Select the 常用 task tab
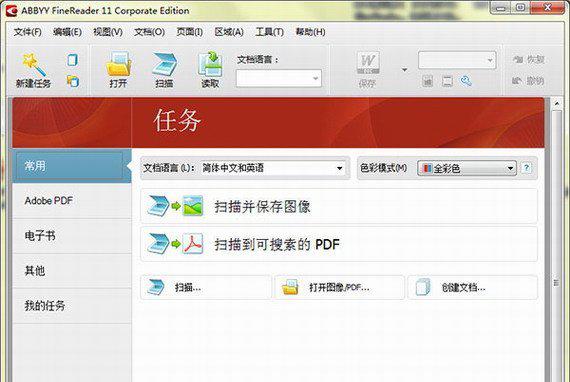The width and height of the screenshot is (570, 382). click(72, 166)
